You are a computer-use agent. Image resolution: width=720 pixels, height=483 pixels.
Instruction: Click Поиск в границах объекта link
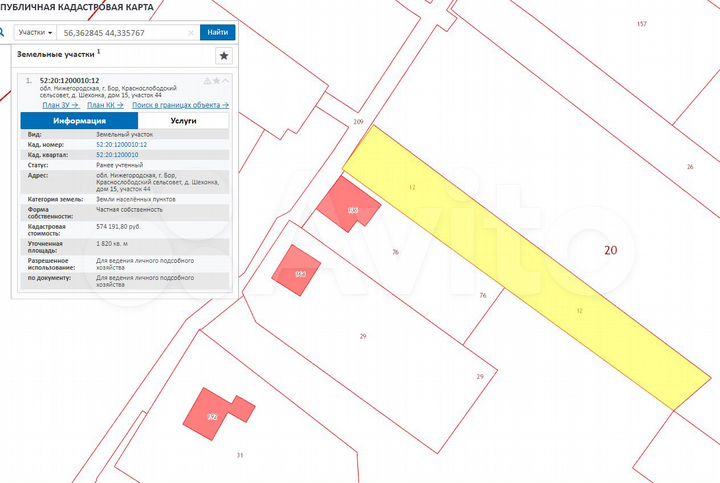[x=180, y=104]
